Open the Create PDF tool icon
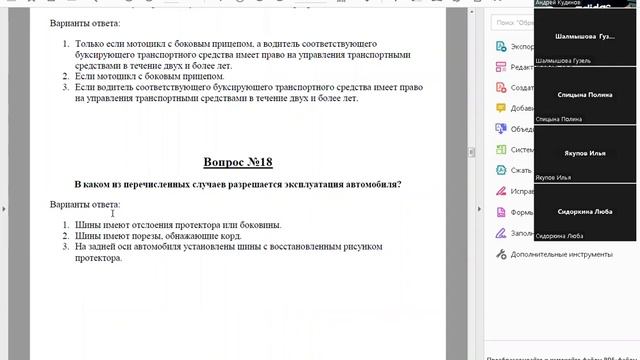This screenshot has width=640, height=360. [501, 87]
